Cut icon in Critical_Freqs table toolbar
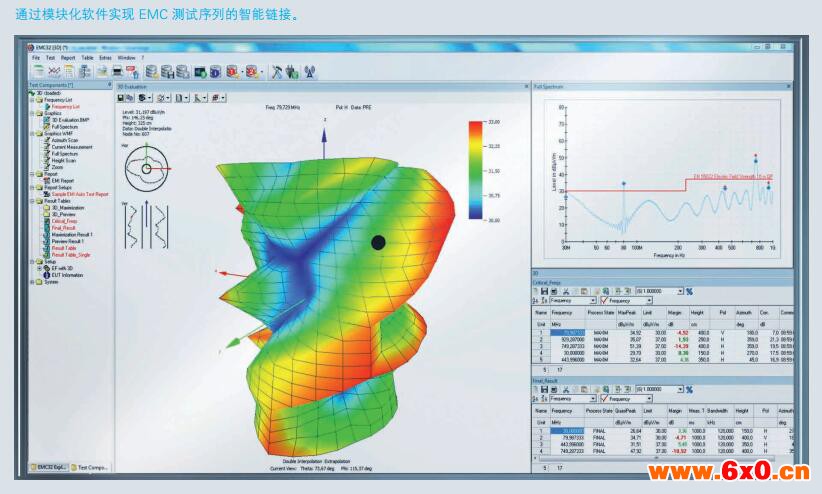Viewport: 822px width, 494px height. point(566,292)
